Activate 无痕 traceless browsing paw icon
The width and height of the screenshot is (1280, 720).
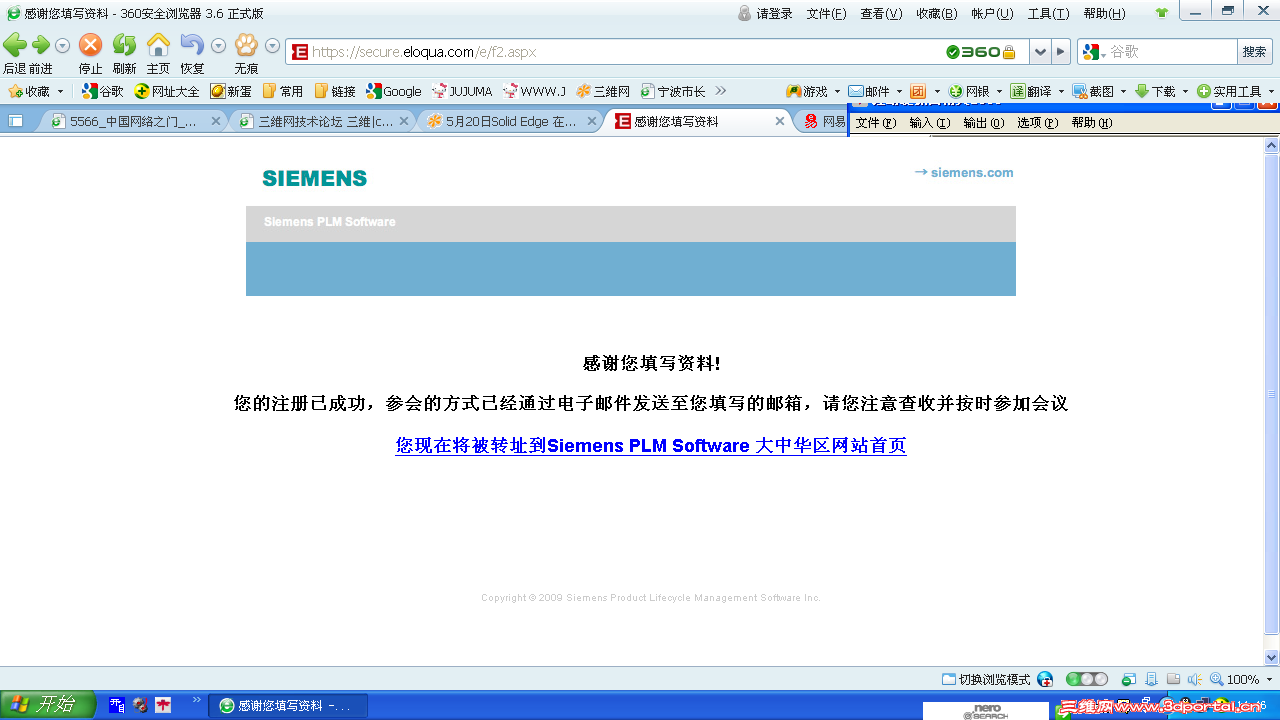point(246,45)
